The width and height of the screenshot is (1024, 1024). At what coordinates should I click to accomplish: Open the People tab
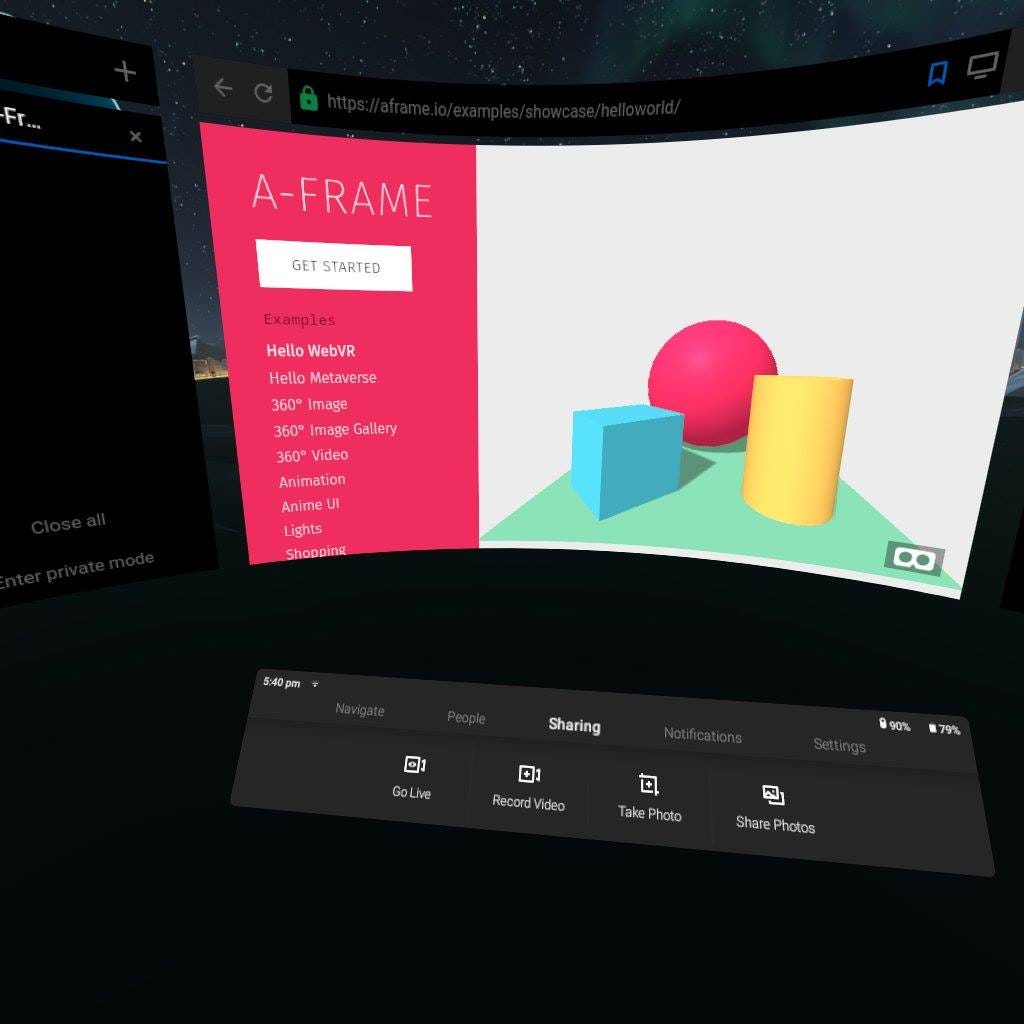[x=466, y=717]
